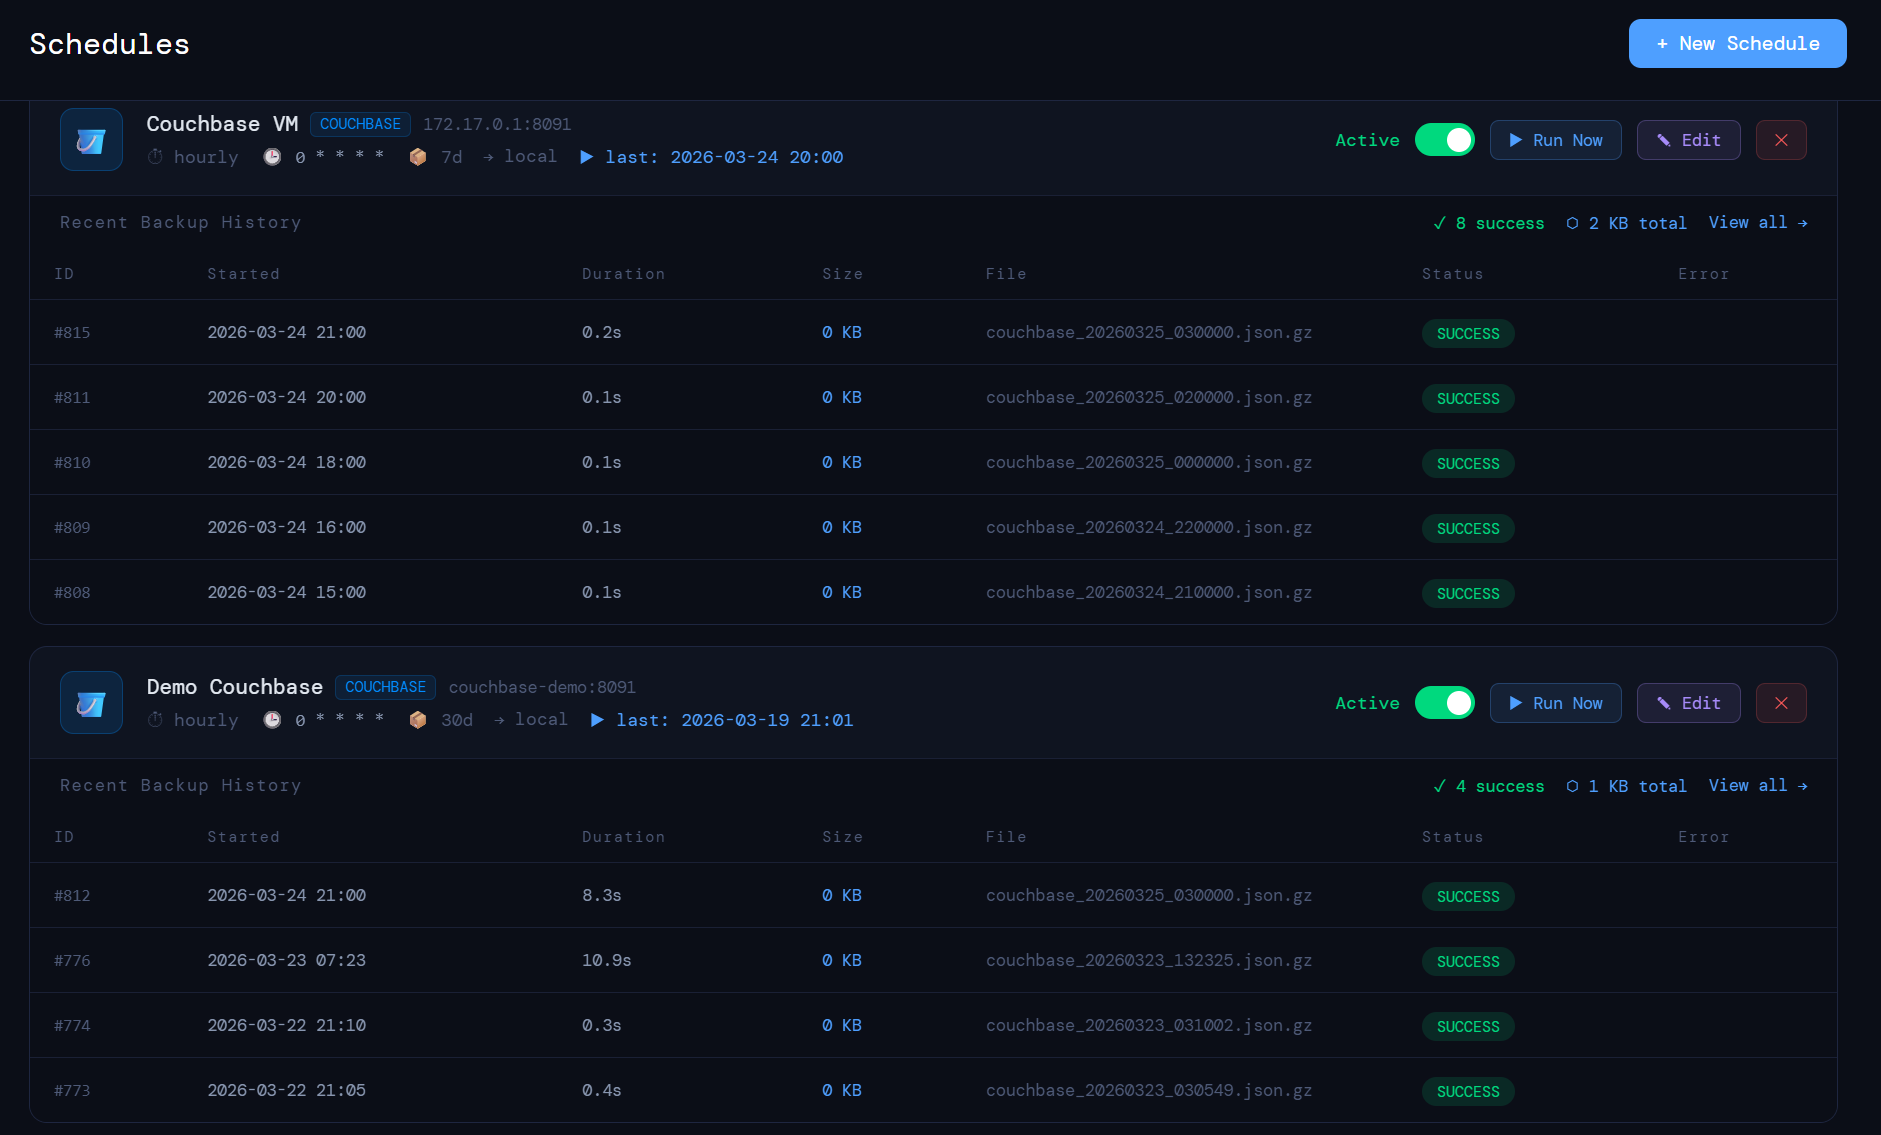The height and width of the screenshot is (1135, 1881).
Task: Click the 8.3s duration value
Action: click(x=601, y=895)
